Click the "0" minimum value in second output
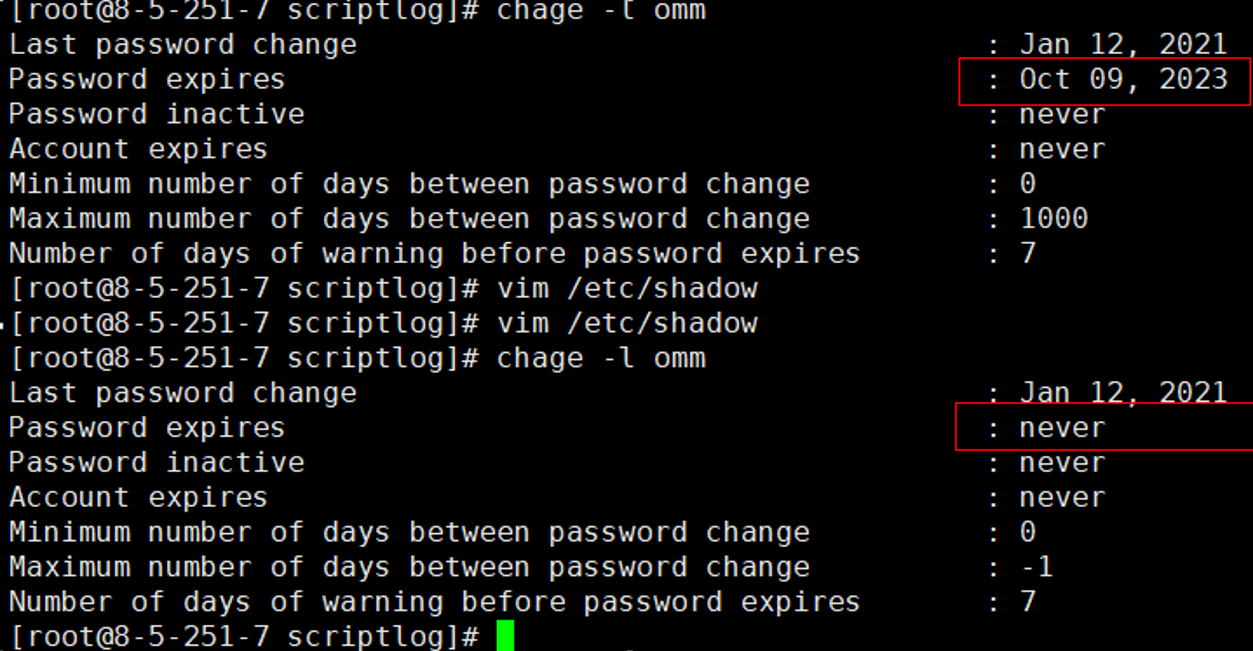1253x651 pixels. pyautogui.click(x=1028, y=532)
